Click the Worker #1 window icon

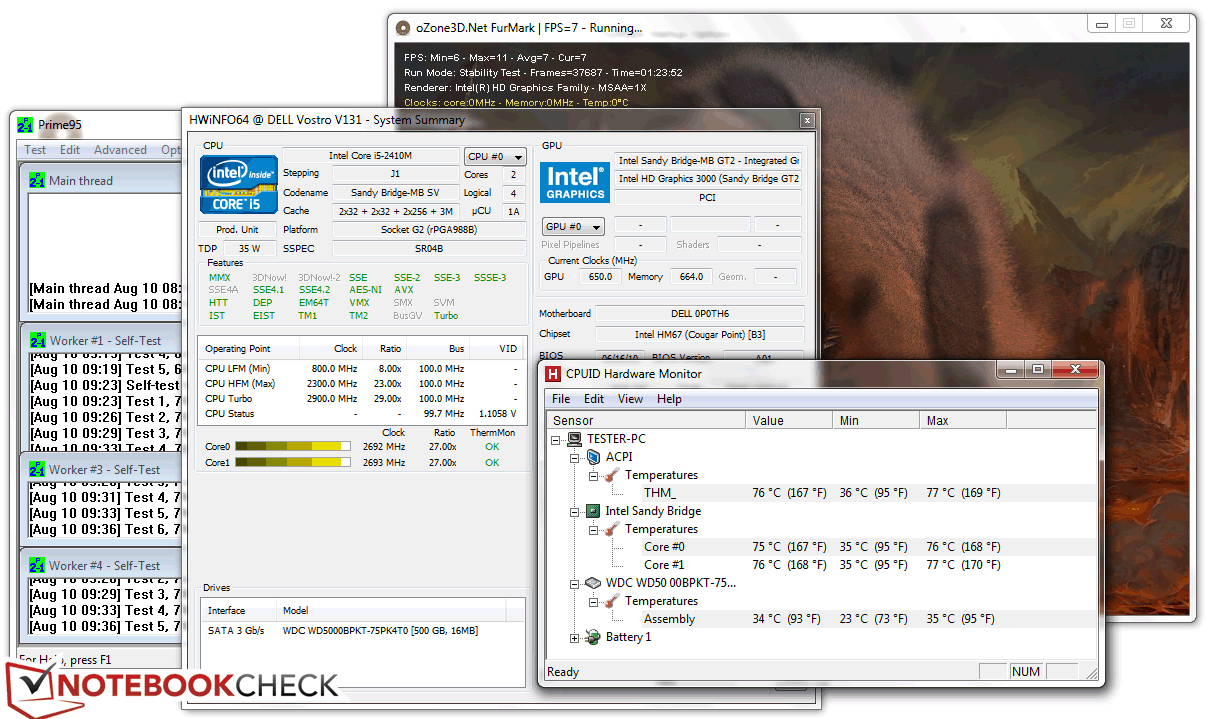point(37,340)
